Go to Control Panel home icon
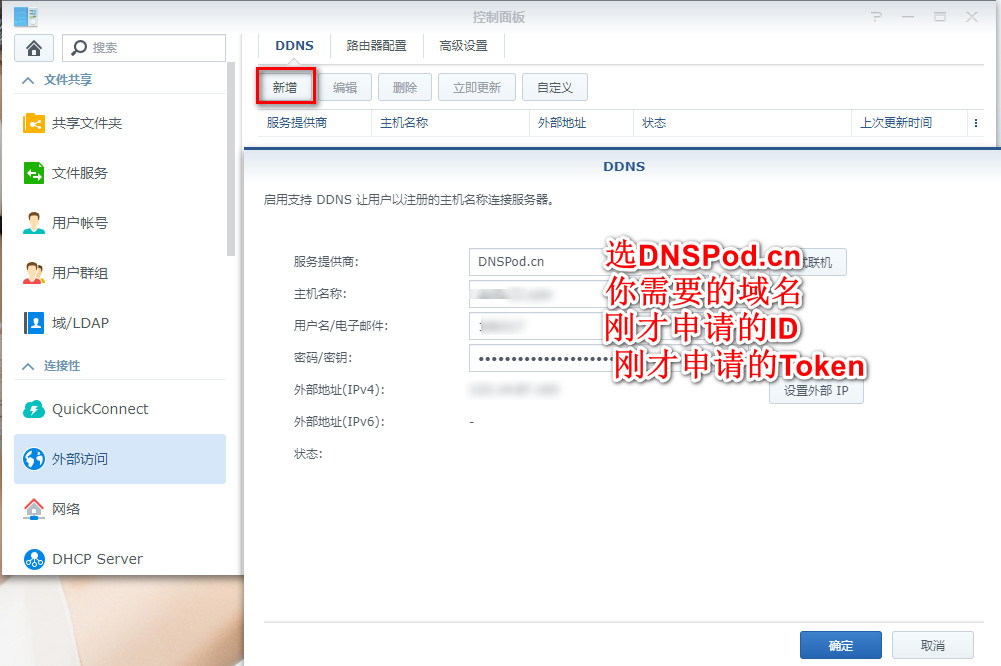 [34, 48]
